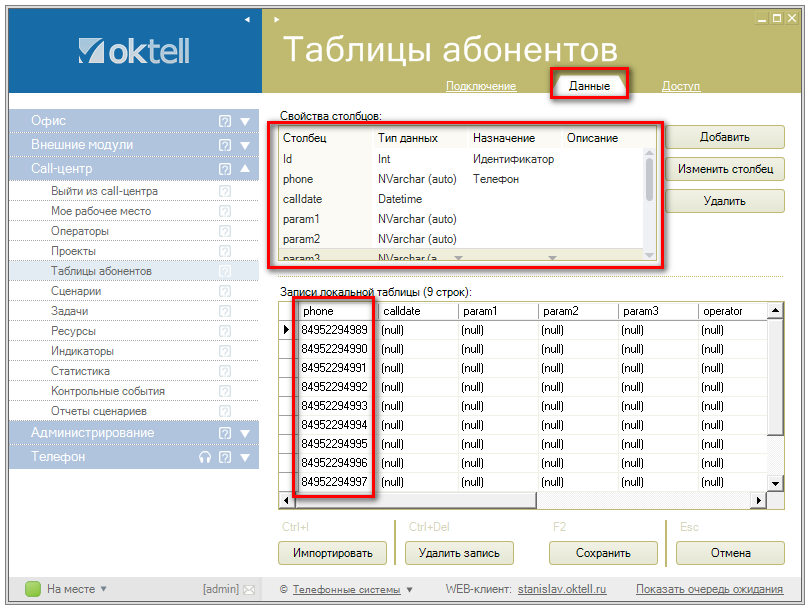Click the Сохранить button
The width and height of the screenshot is (810, 612).
tap(603, 553)
